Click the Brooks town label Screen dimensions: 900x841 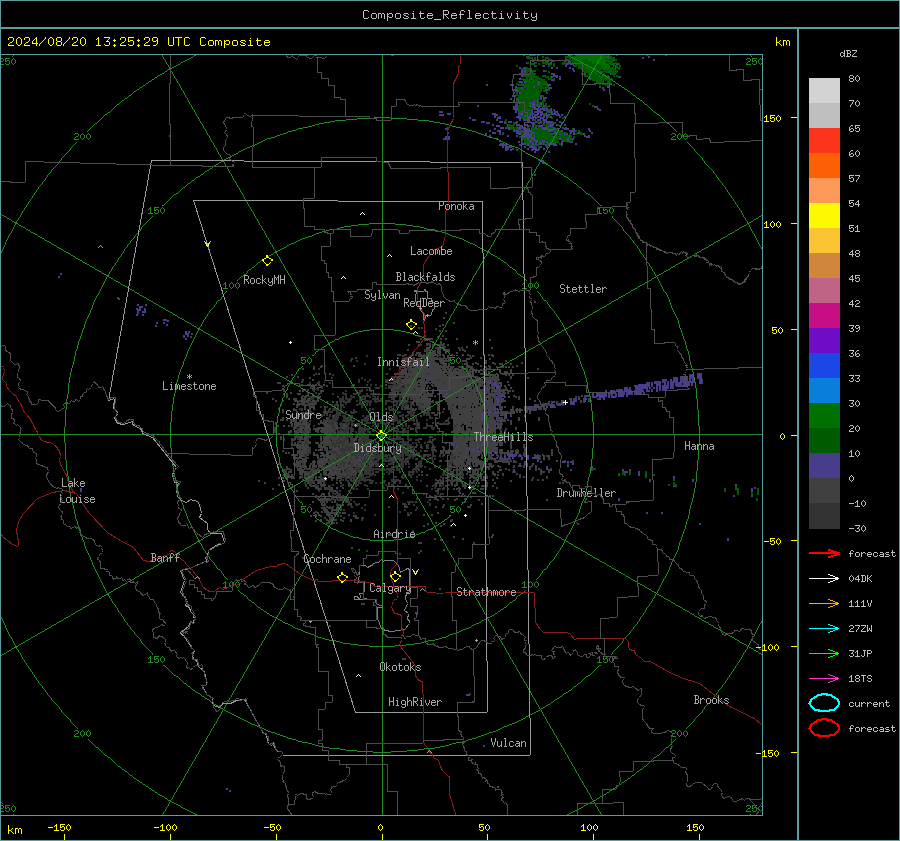711,700
